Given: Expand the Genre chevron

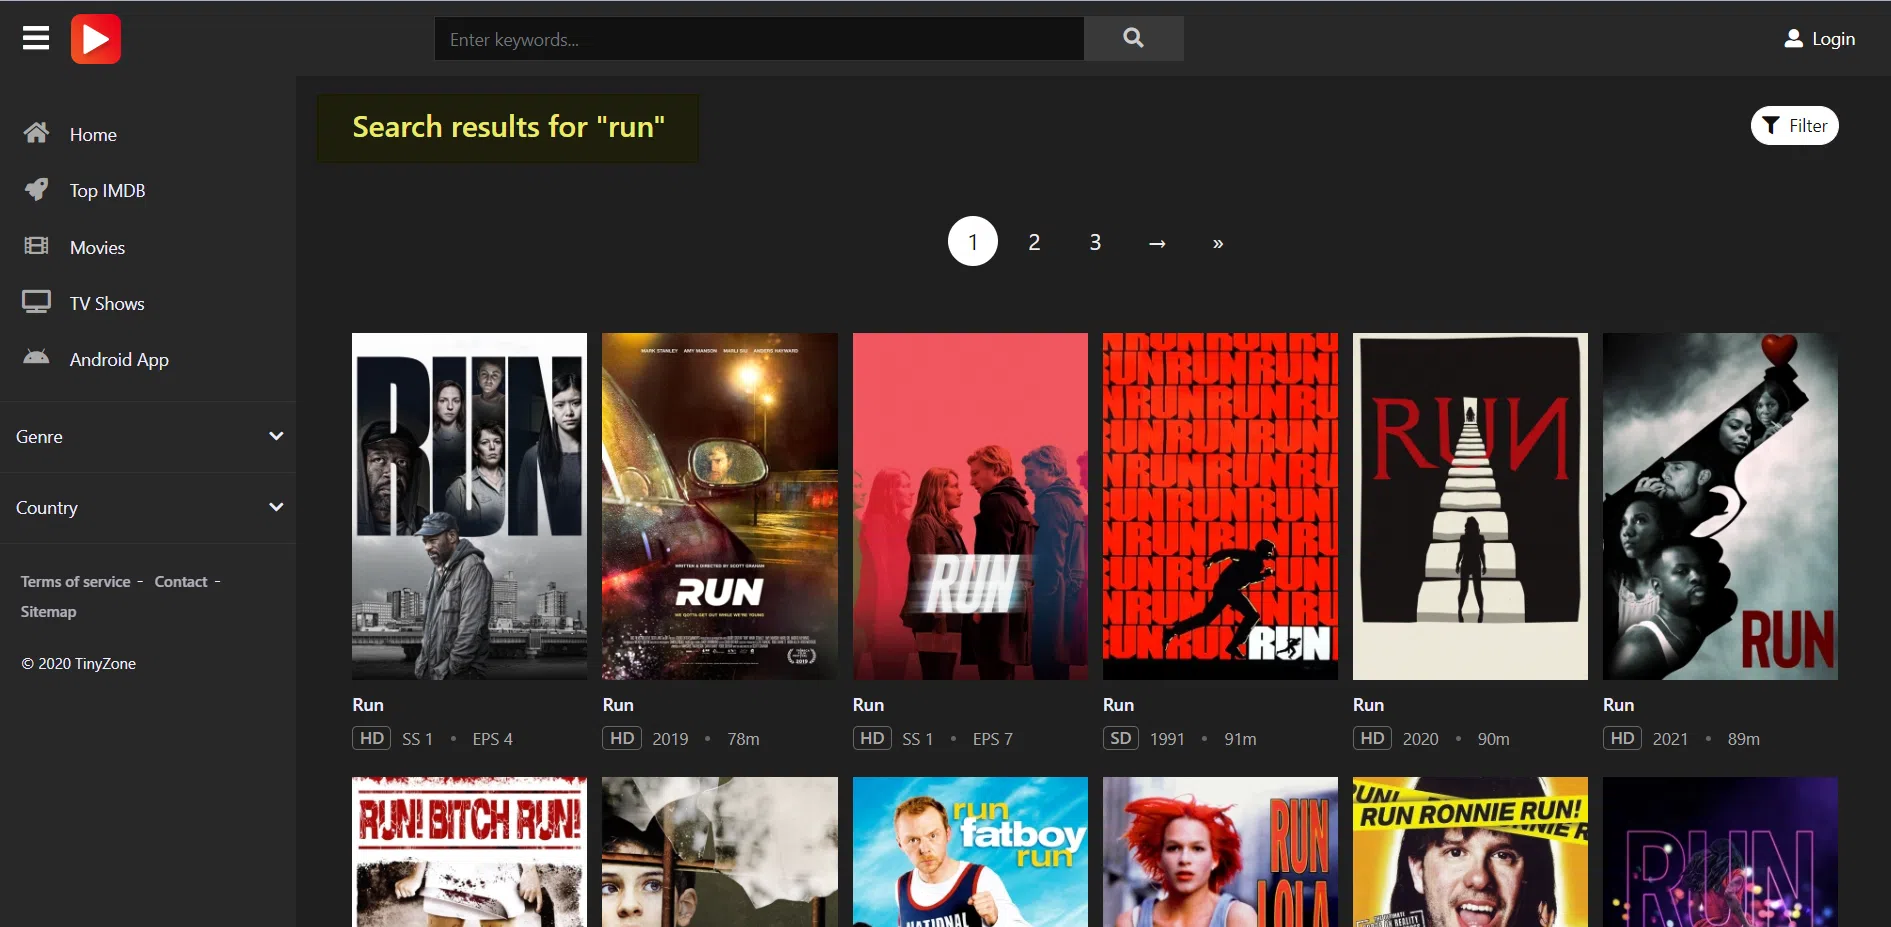Looking at the screenshot, I should coord(276,436).
